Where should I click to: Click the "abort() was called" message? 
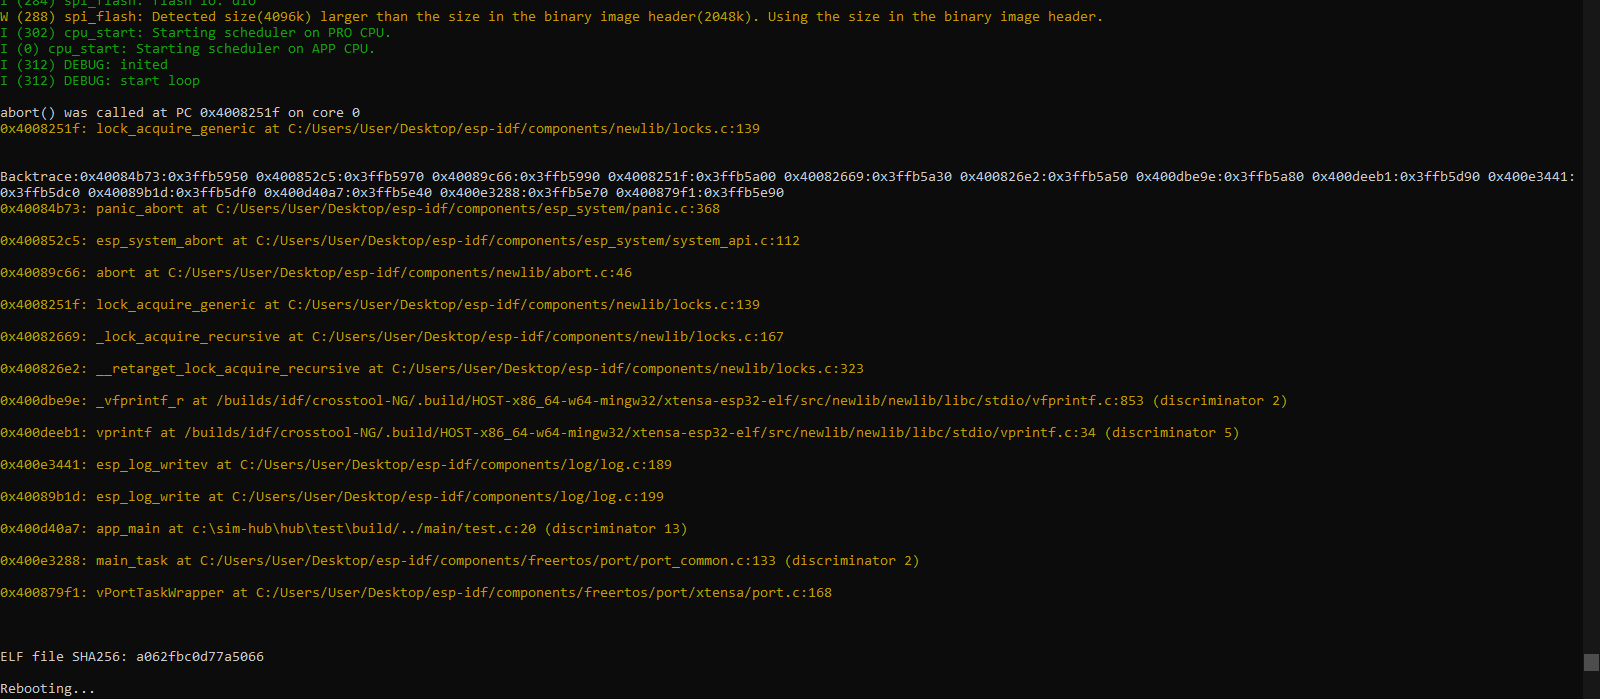click(x=180, y=113)
